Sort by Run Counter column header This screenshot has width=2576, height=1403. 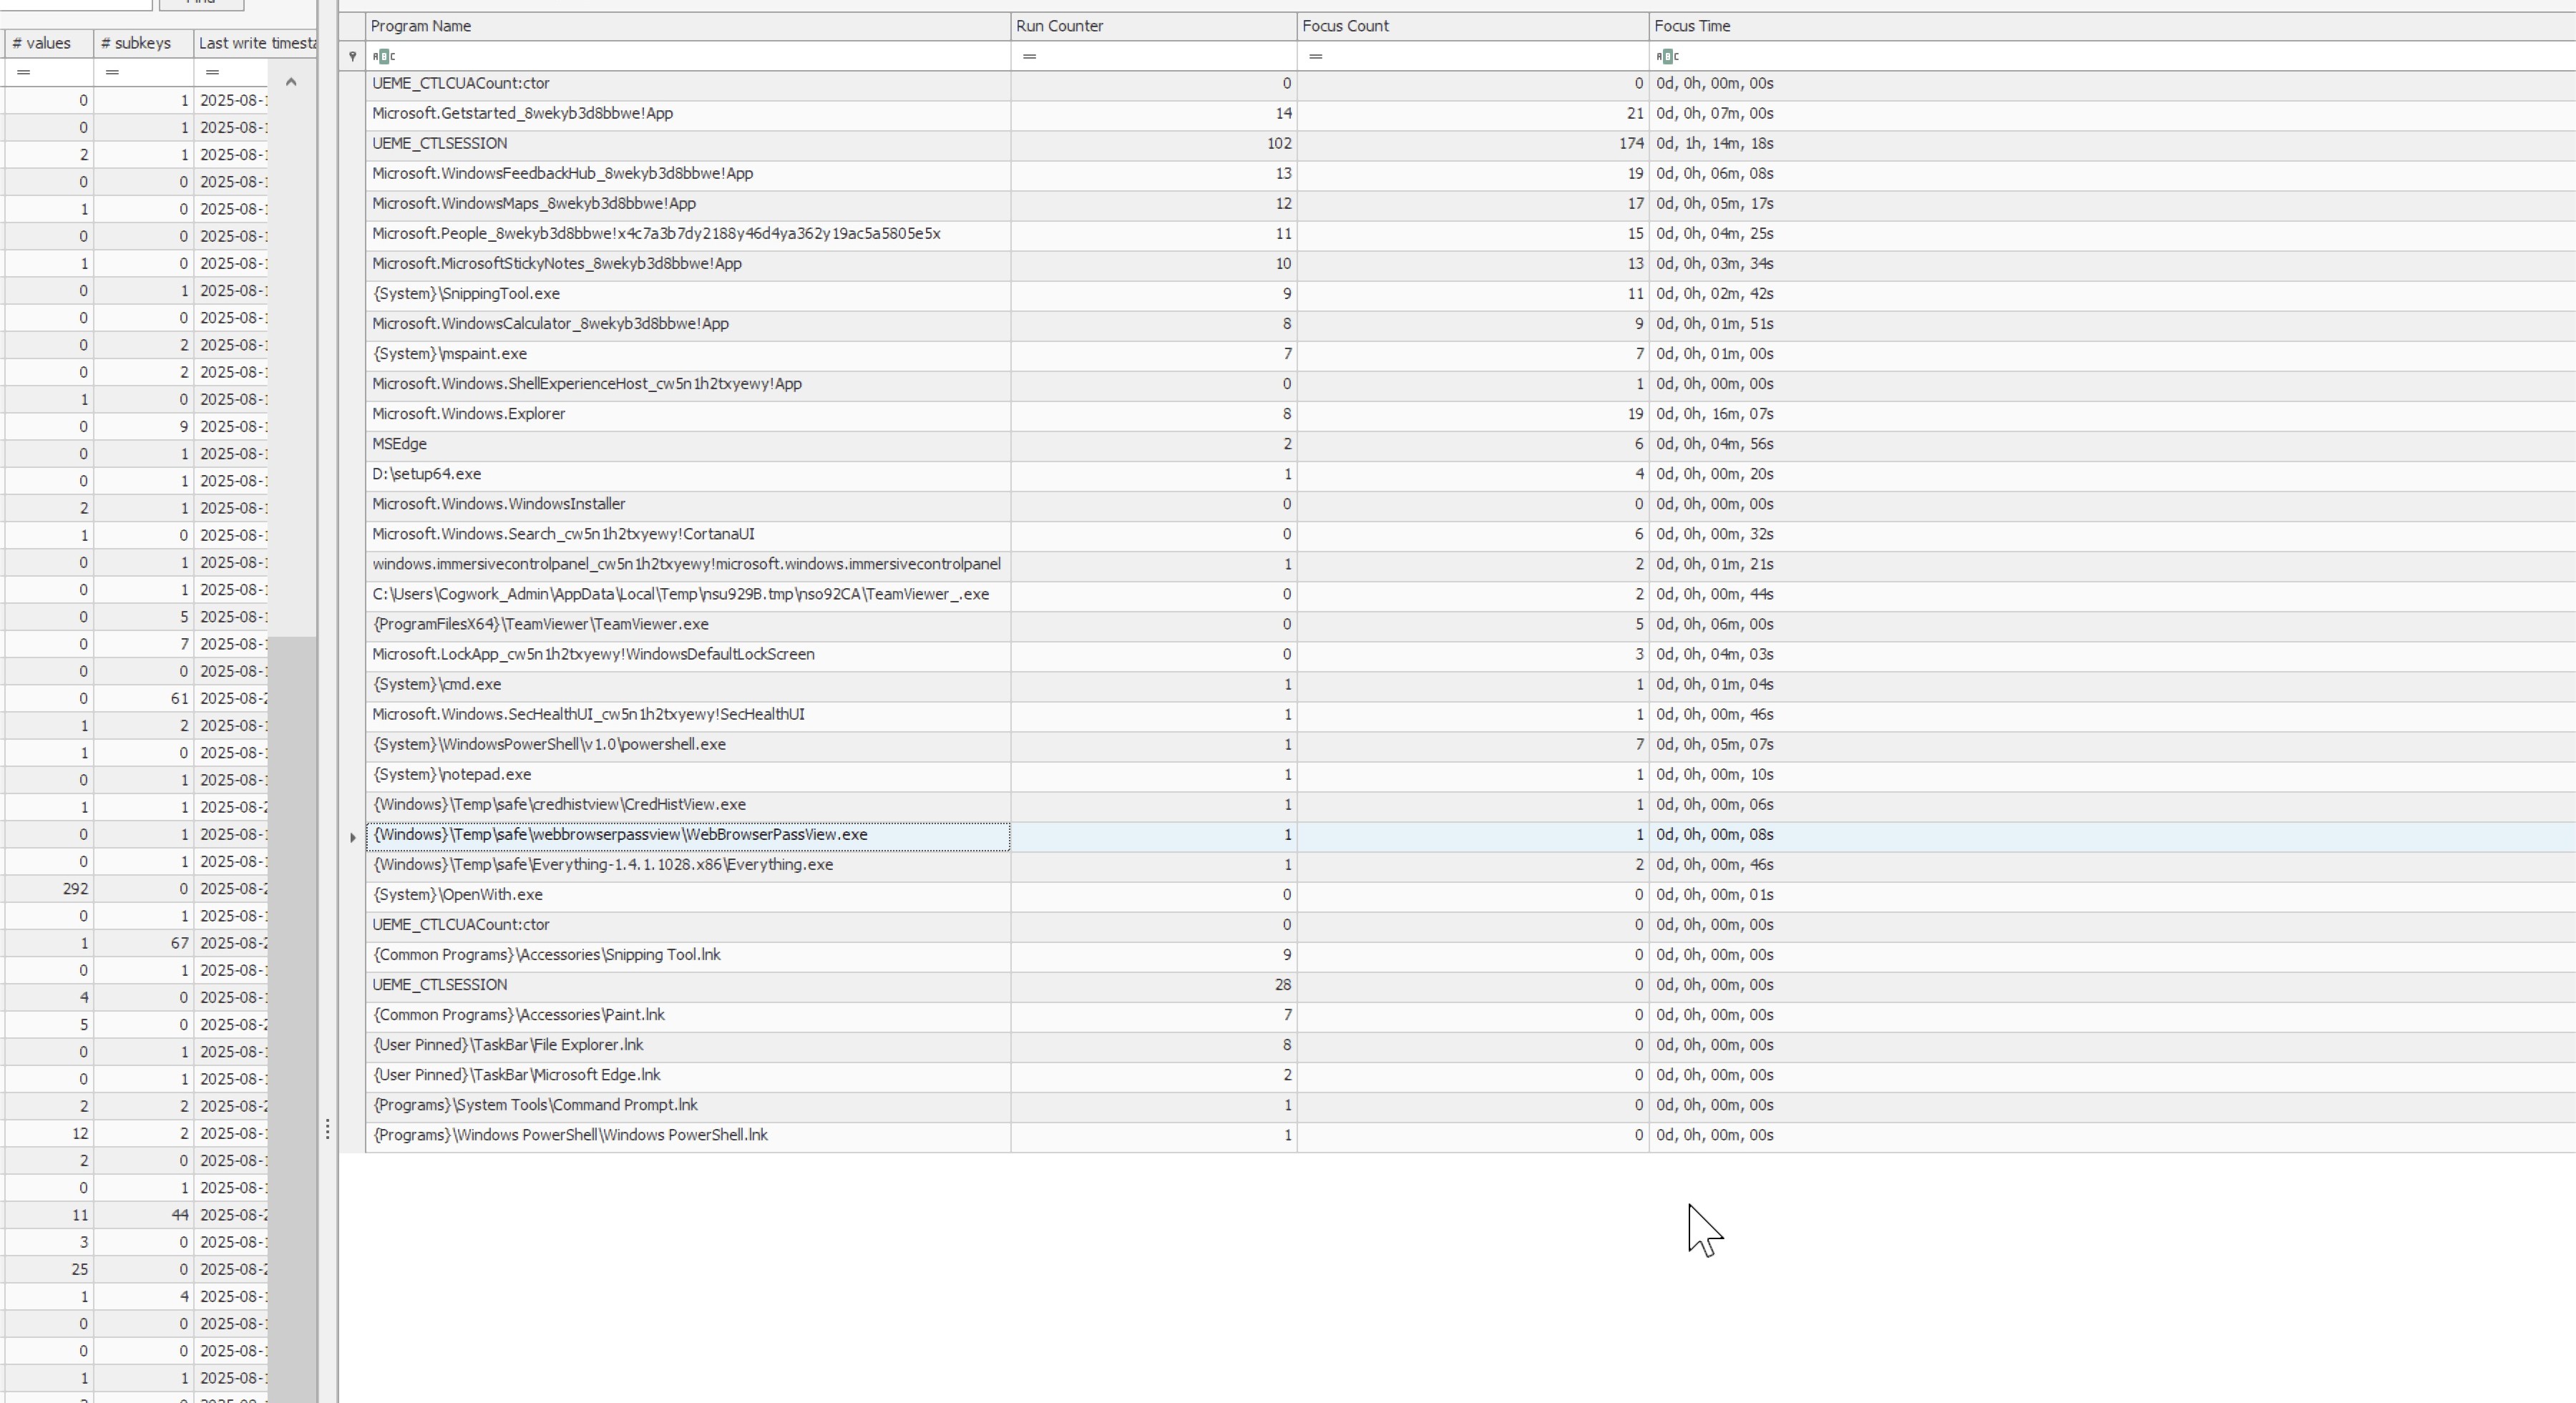pyautogui.click(x=1154, y=26)
